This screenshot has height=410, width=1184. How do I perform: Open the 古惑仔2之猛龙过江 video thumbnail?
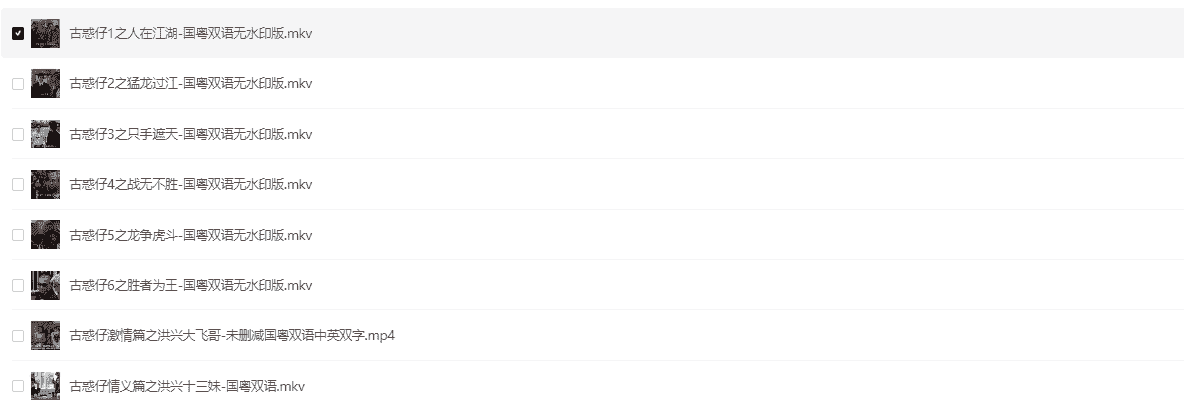(x=45, y=84)
